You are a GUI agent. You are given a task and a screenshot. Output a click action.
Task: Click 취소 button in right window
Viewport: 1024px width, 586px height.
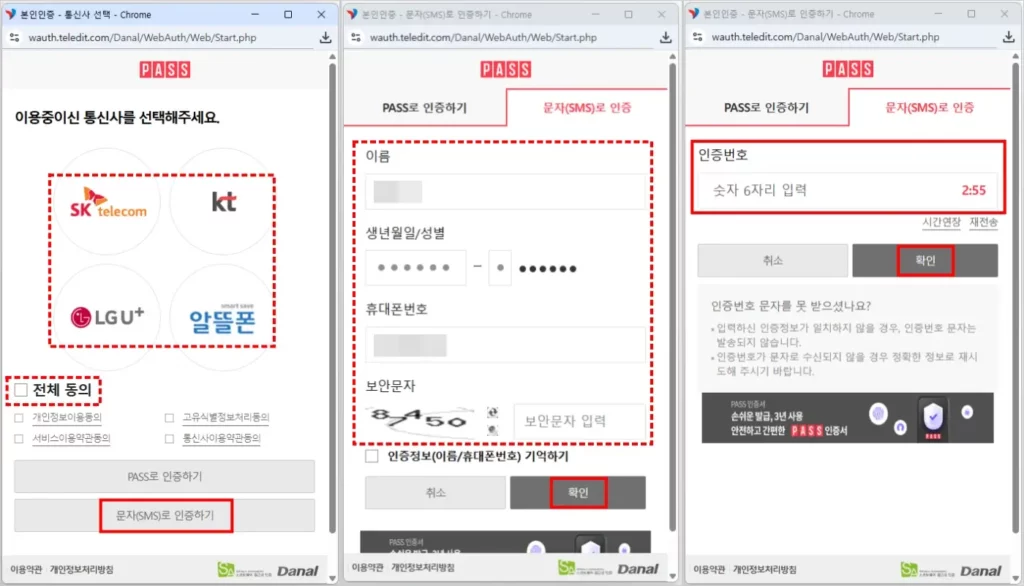(x=773, y=261)
